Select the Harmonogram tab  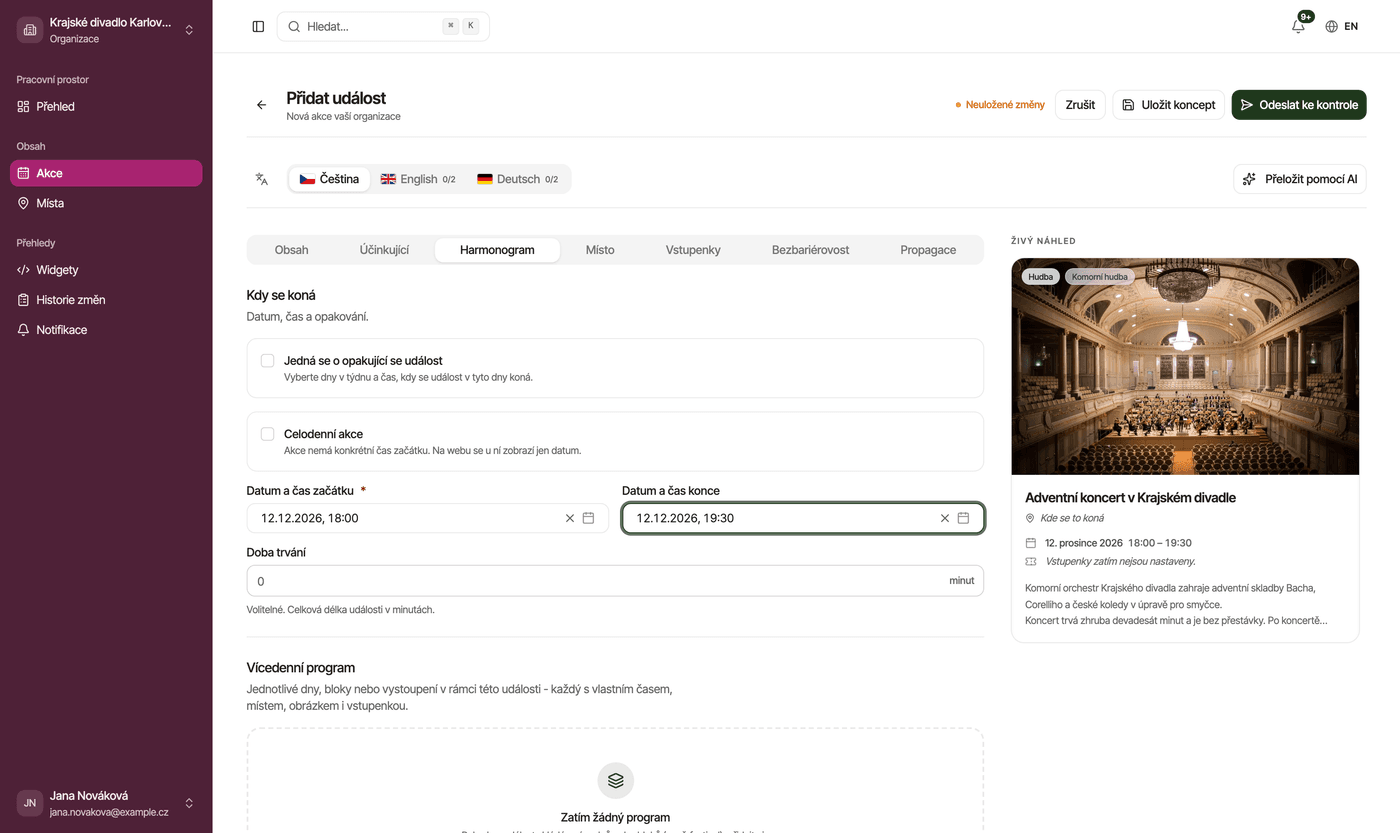(497, 250)
